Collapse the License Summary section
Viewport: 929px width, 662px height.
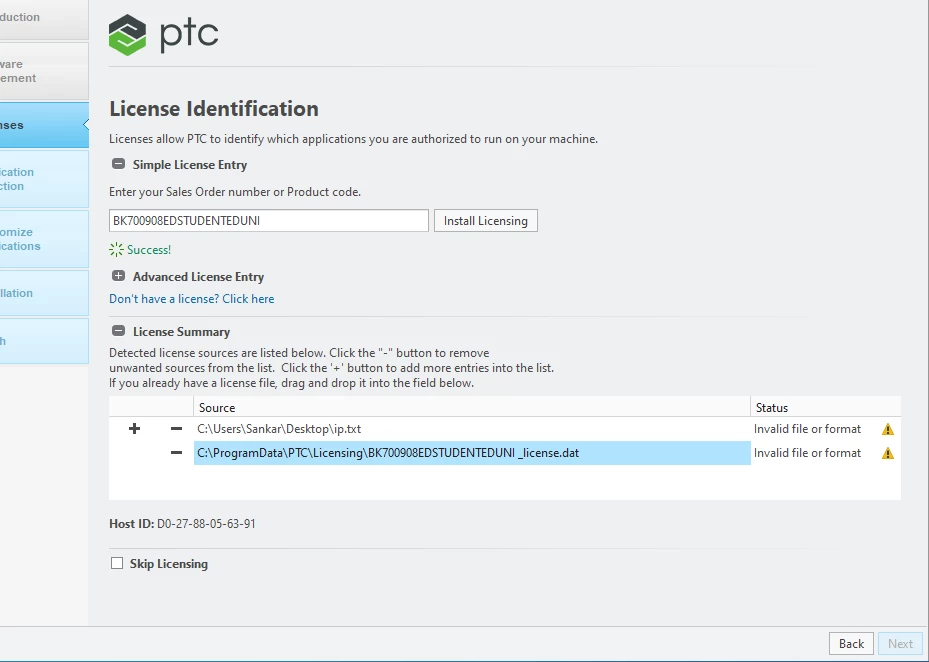point(118,331)
